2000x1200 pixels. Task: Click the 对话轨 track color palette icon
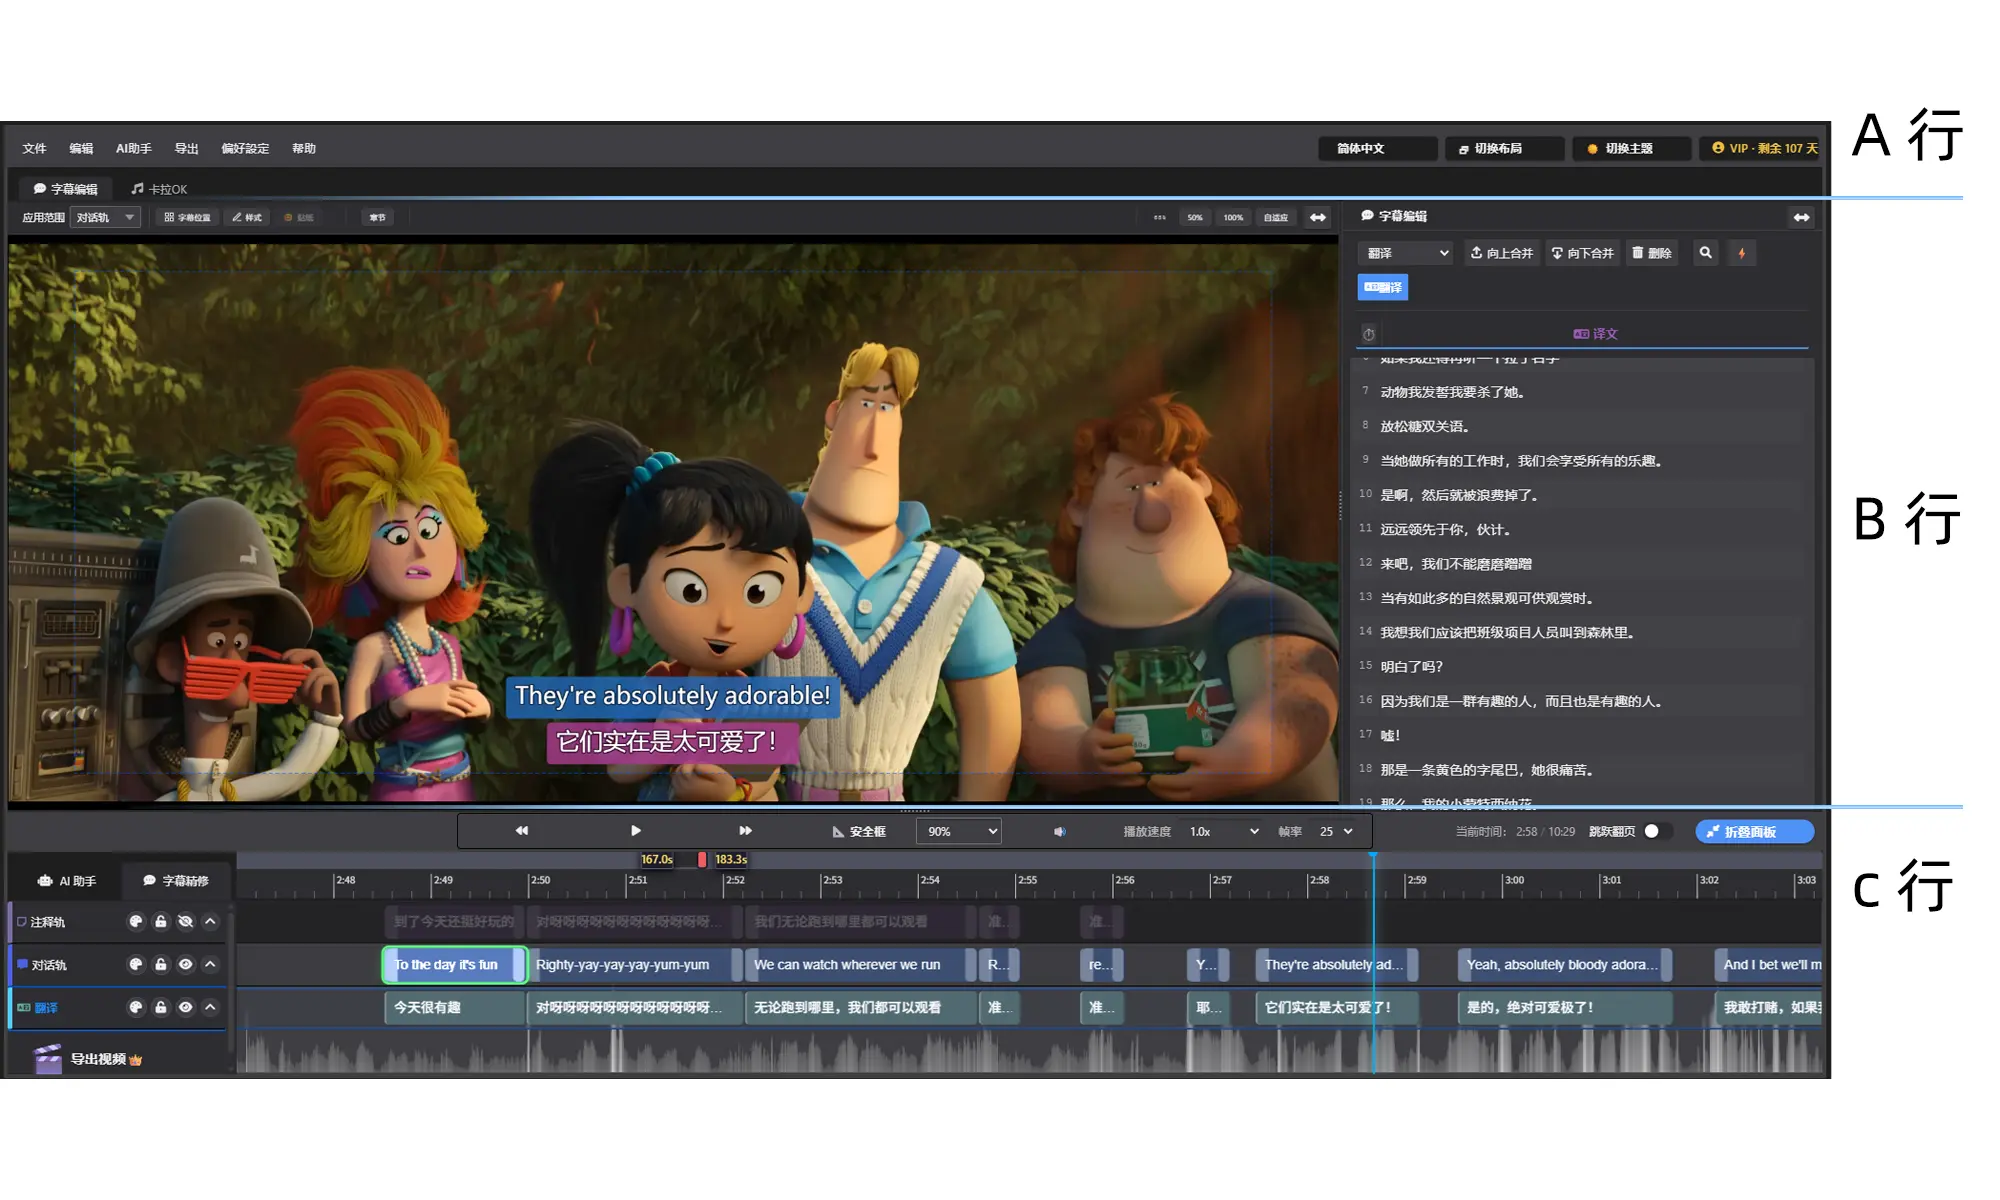click(136, 965)
